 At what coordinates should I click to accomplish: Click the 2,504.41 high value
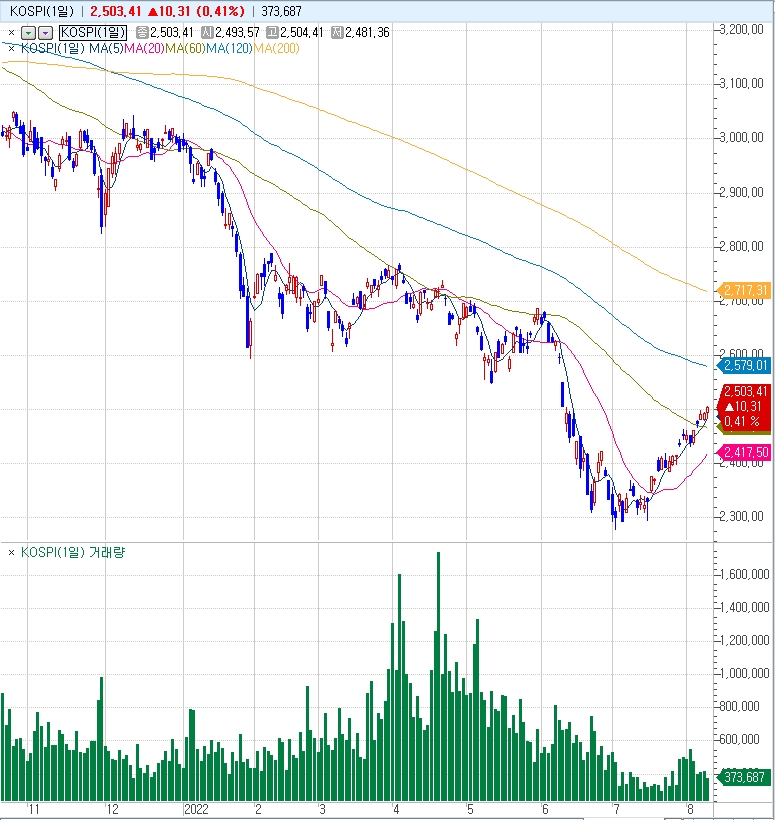click(x=302, y=32)
